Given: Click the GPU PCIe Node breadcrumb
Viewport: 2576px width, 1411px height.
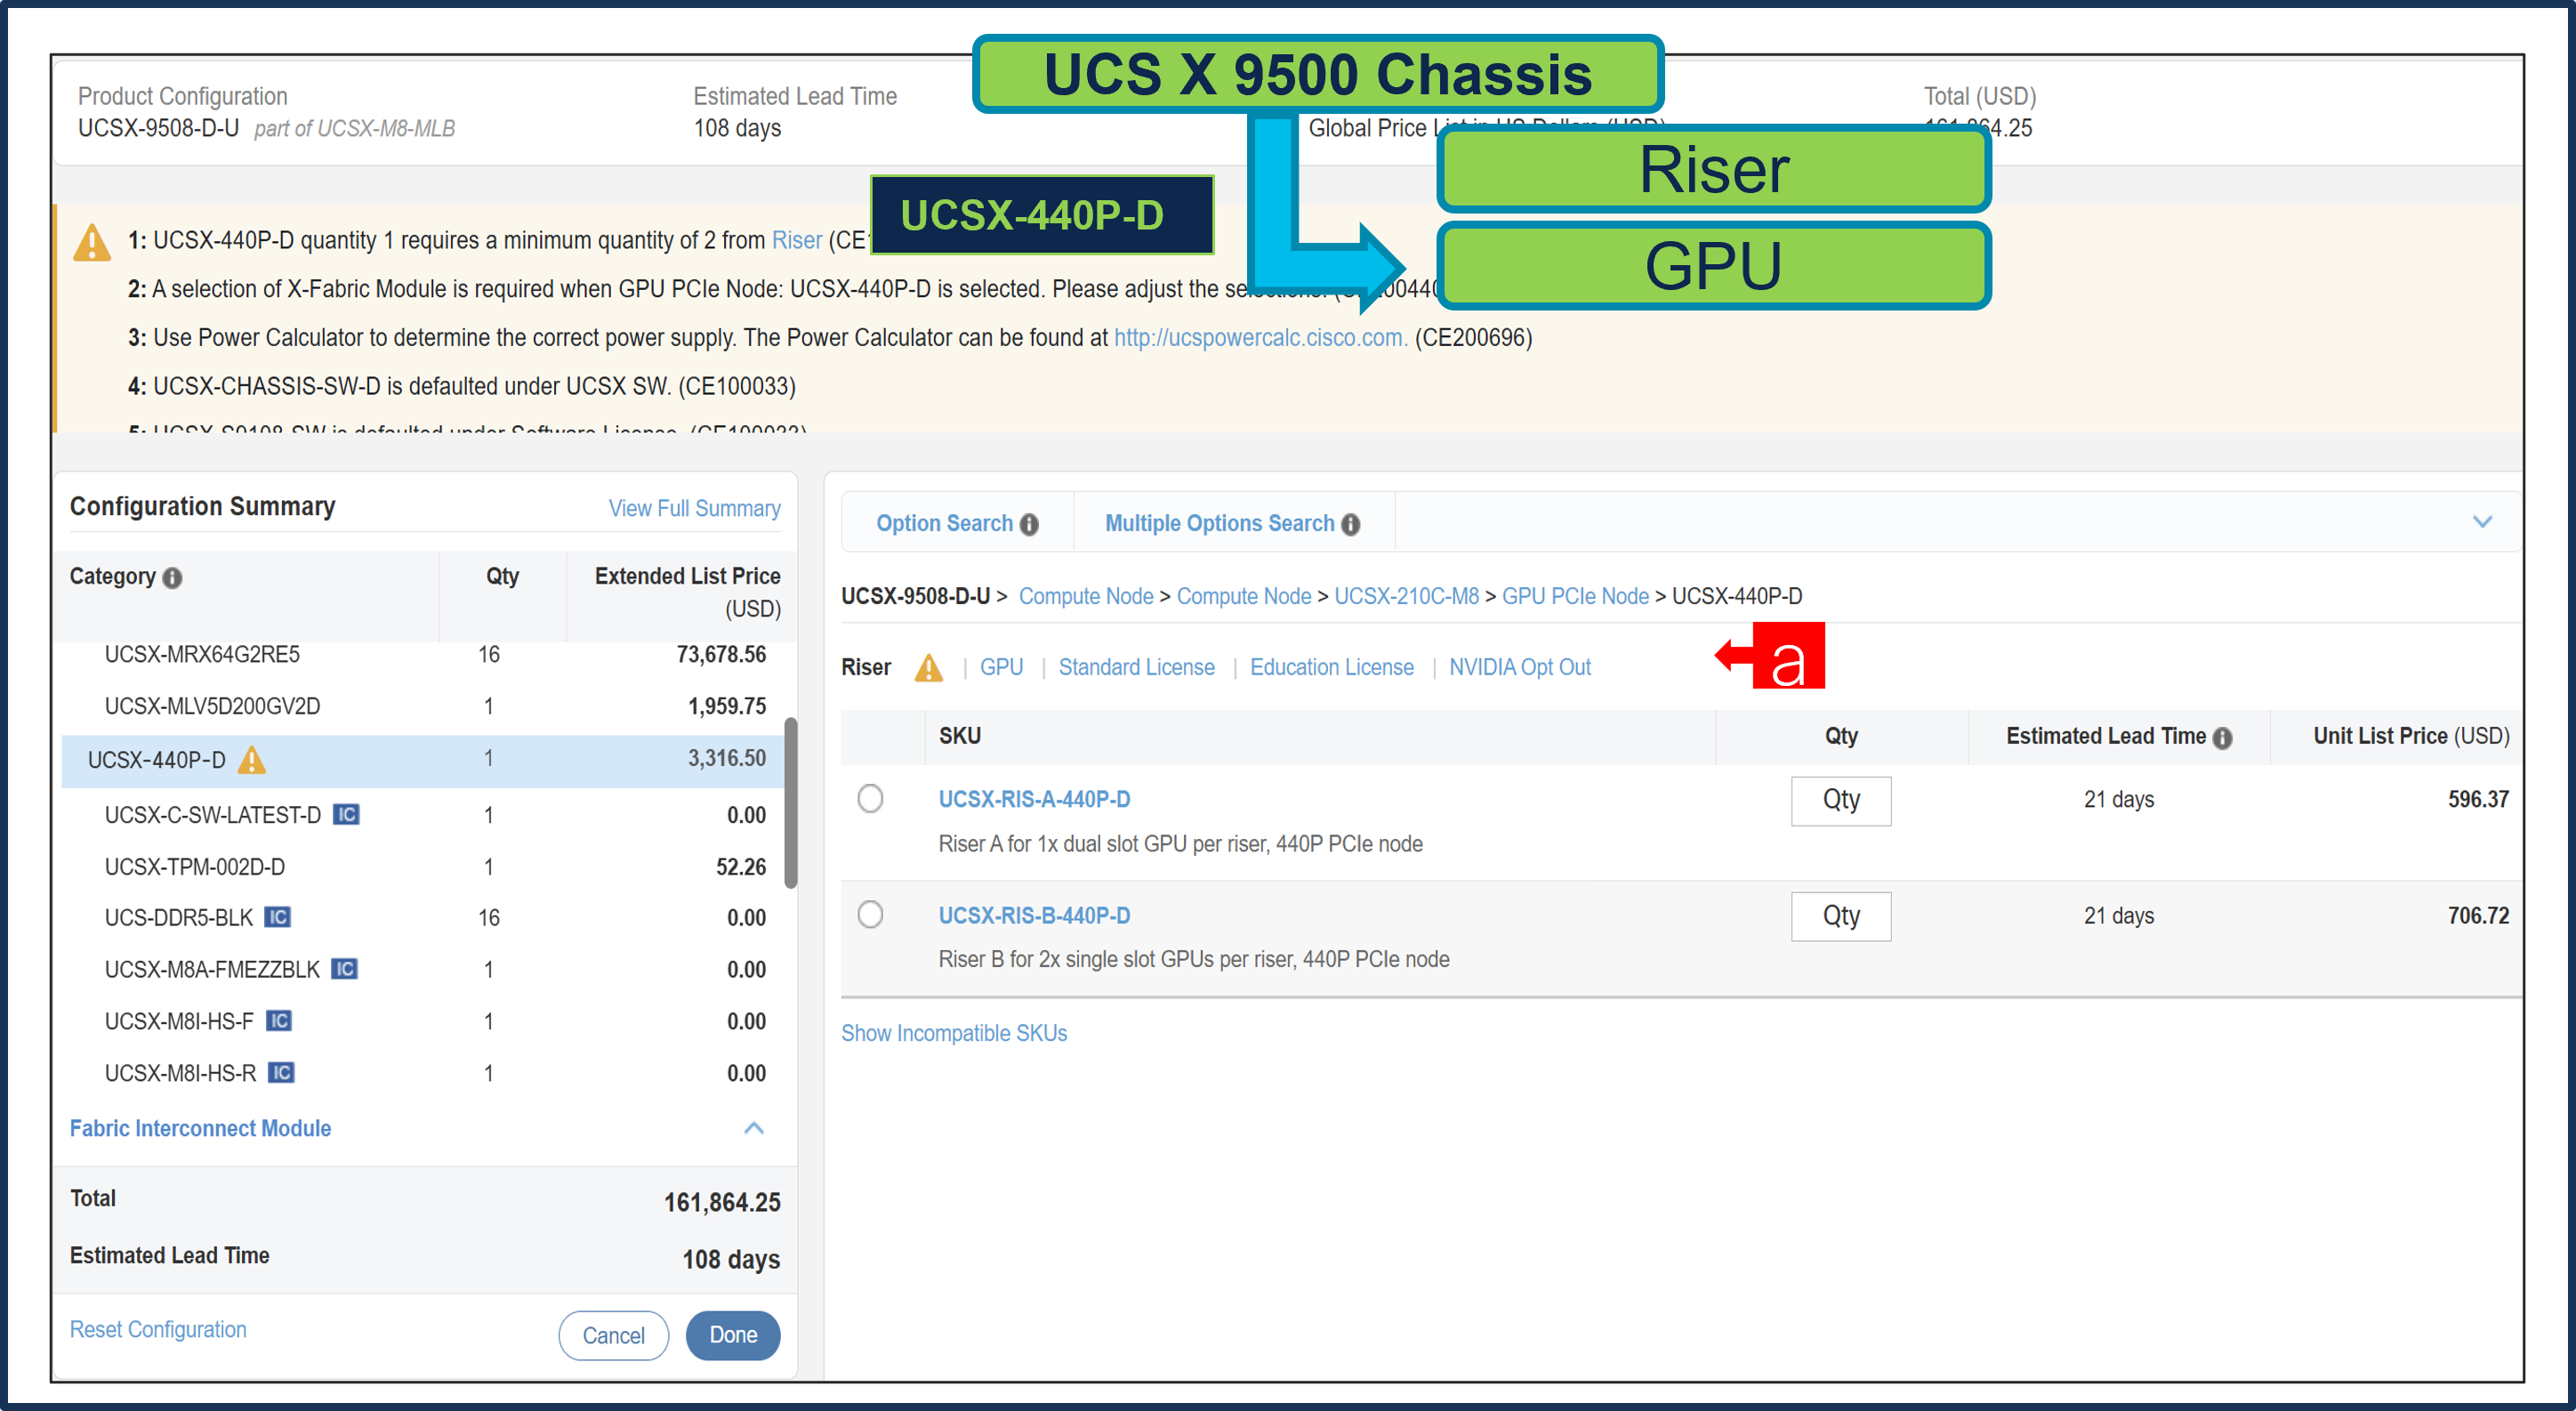Looking at the screenshot, I should tap(1575, 596).
